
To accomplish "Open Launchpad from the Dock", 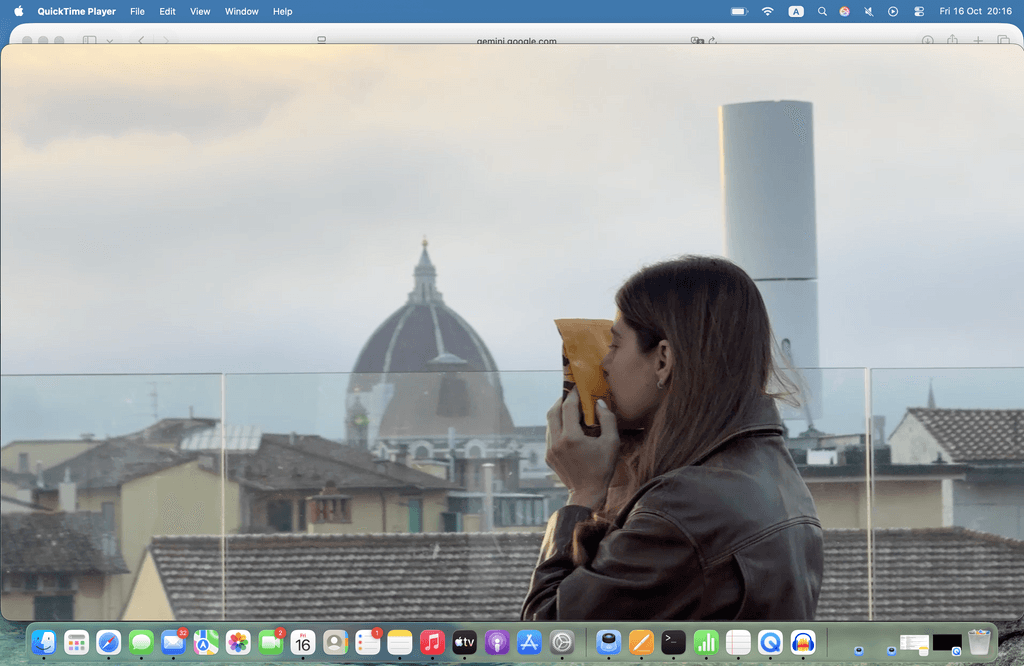I will click(x=76, y=642).
